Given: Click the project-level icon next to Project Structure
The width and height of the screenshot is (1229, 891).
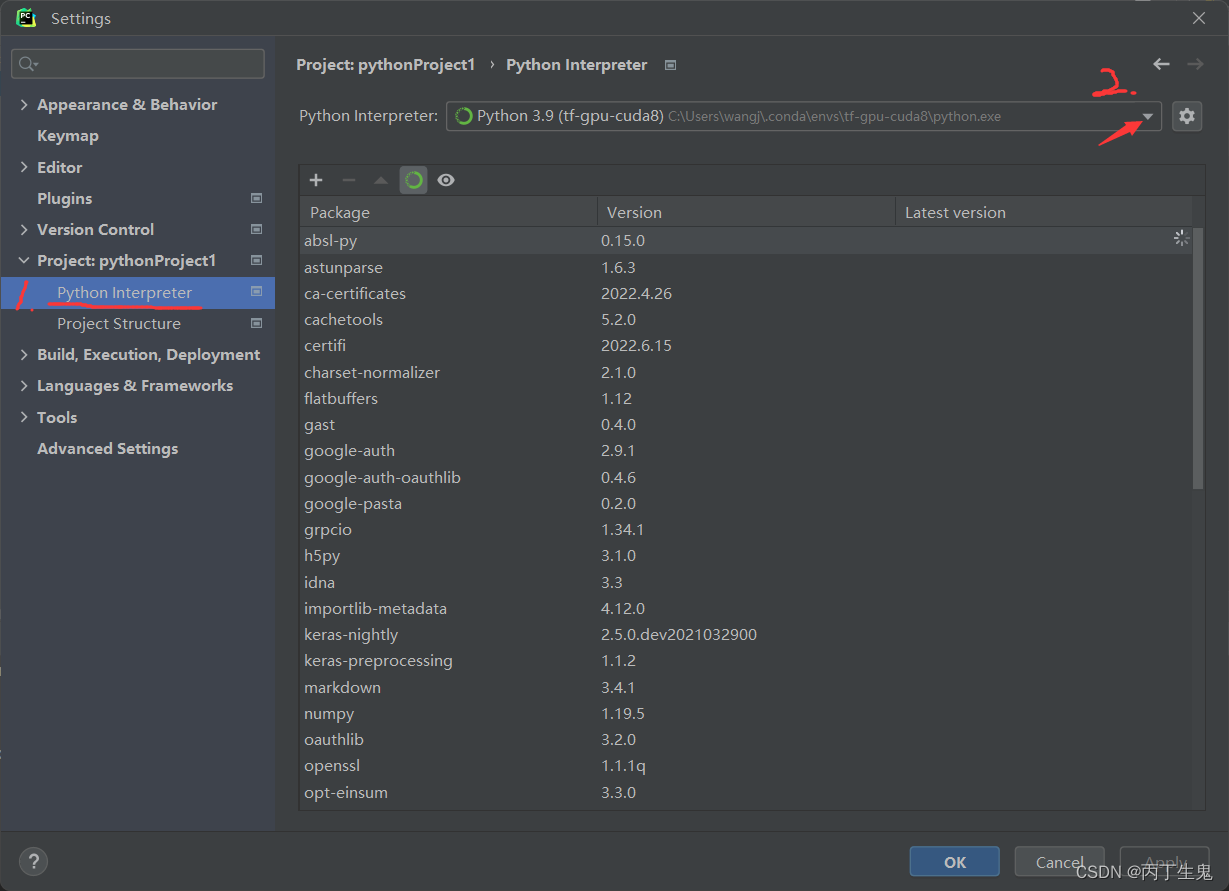Looking at the screenshot, I should pyautogui.click(x=257, y=323).
